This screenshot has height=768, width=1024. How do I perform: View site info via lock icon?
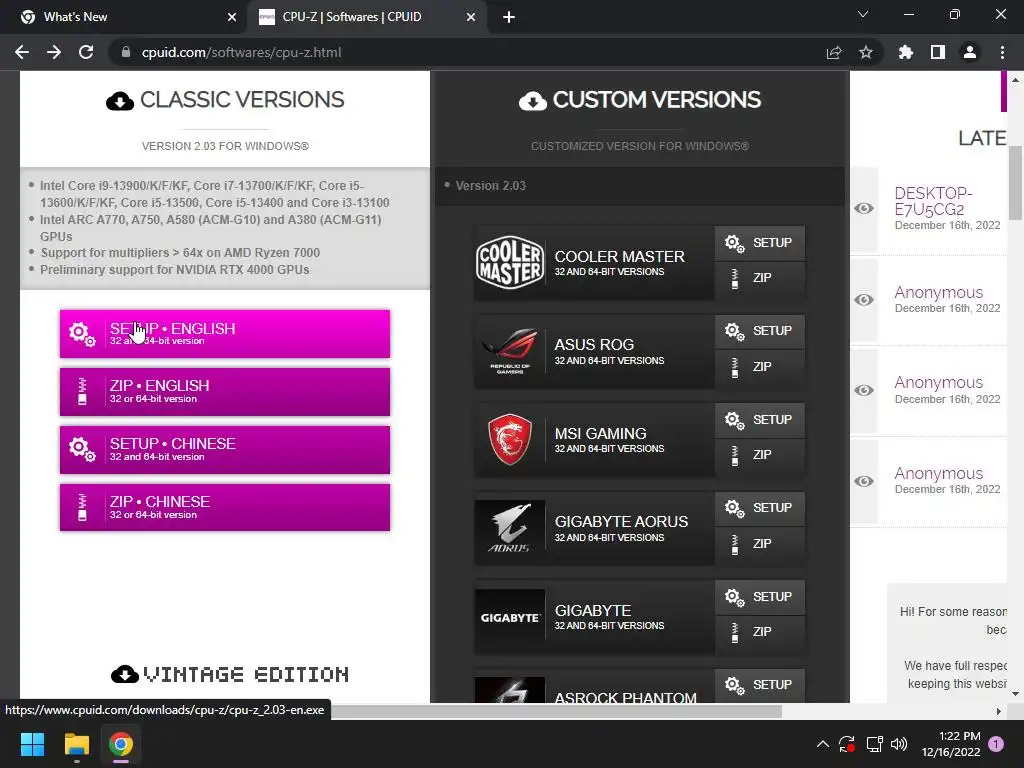[x=126, y=52]
